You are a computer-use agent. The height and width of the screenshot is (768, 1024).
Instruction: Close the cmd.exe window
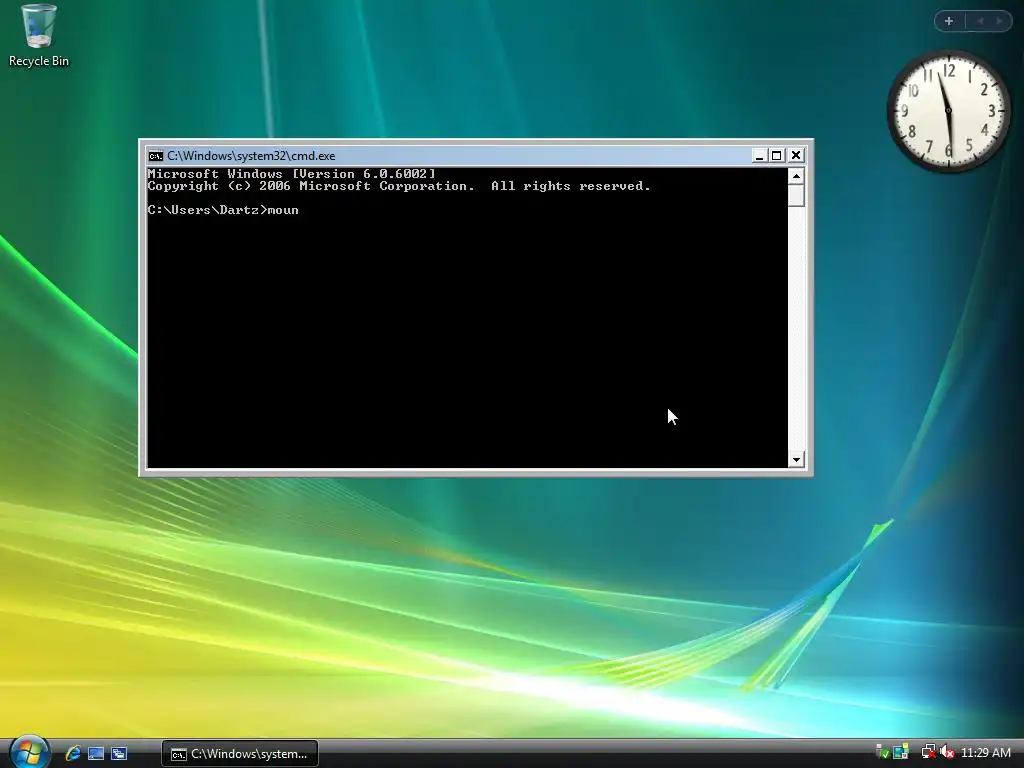tap(796, 155)
